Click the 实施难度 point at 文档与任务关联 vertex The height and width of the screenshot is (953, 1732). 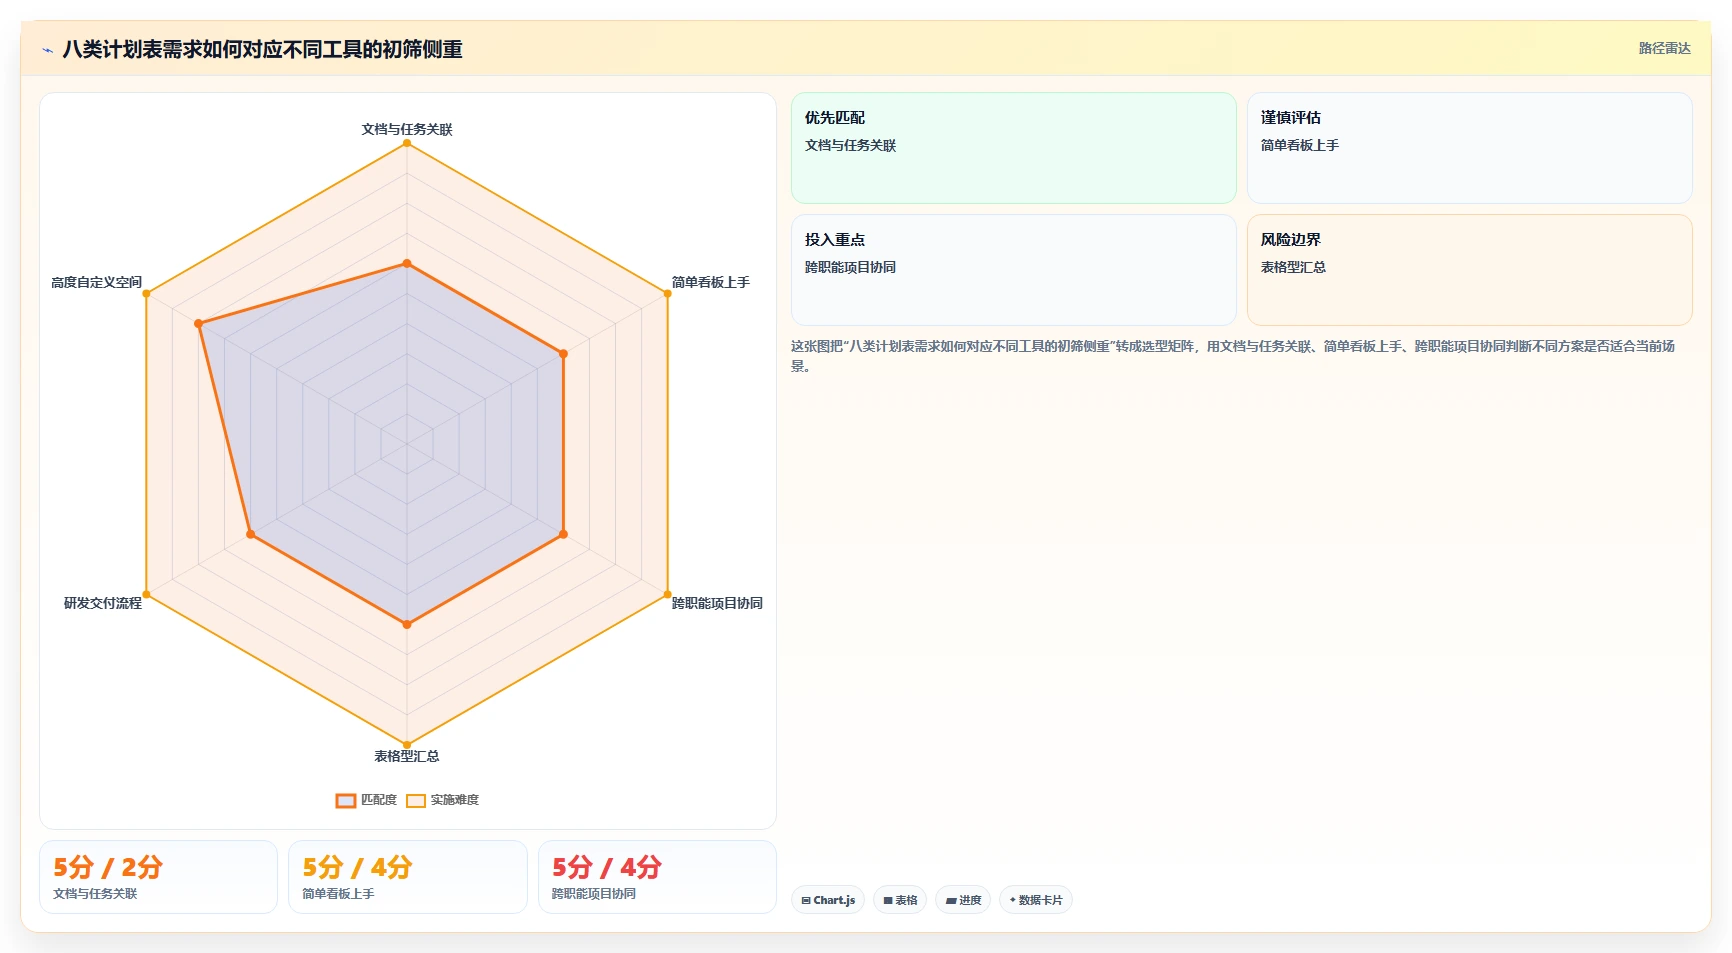tap(407, 144)
